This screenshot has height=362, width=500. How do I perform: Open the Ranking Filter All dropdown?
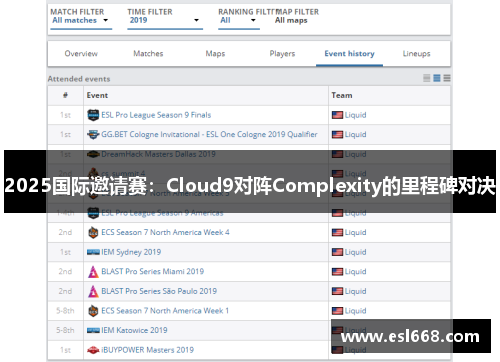pyautogui.click(x=239, y=20)
